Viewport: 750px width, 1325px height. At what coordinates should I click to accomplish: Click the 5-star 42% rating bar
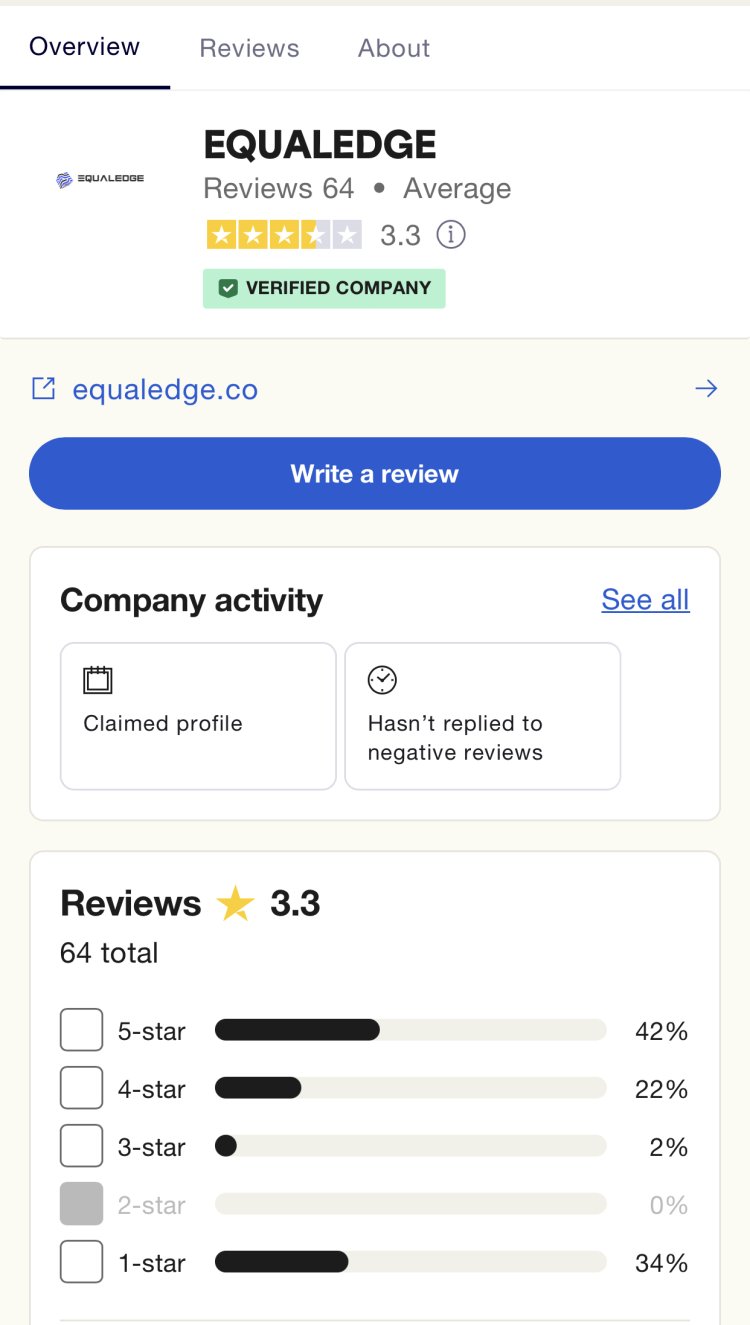(410, 1030)
